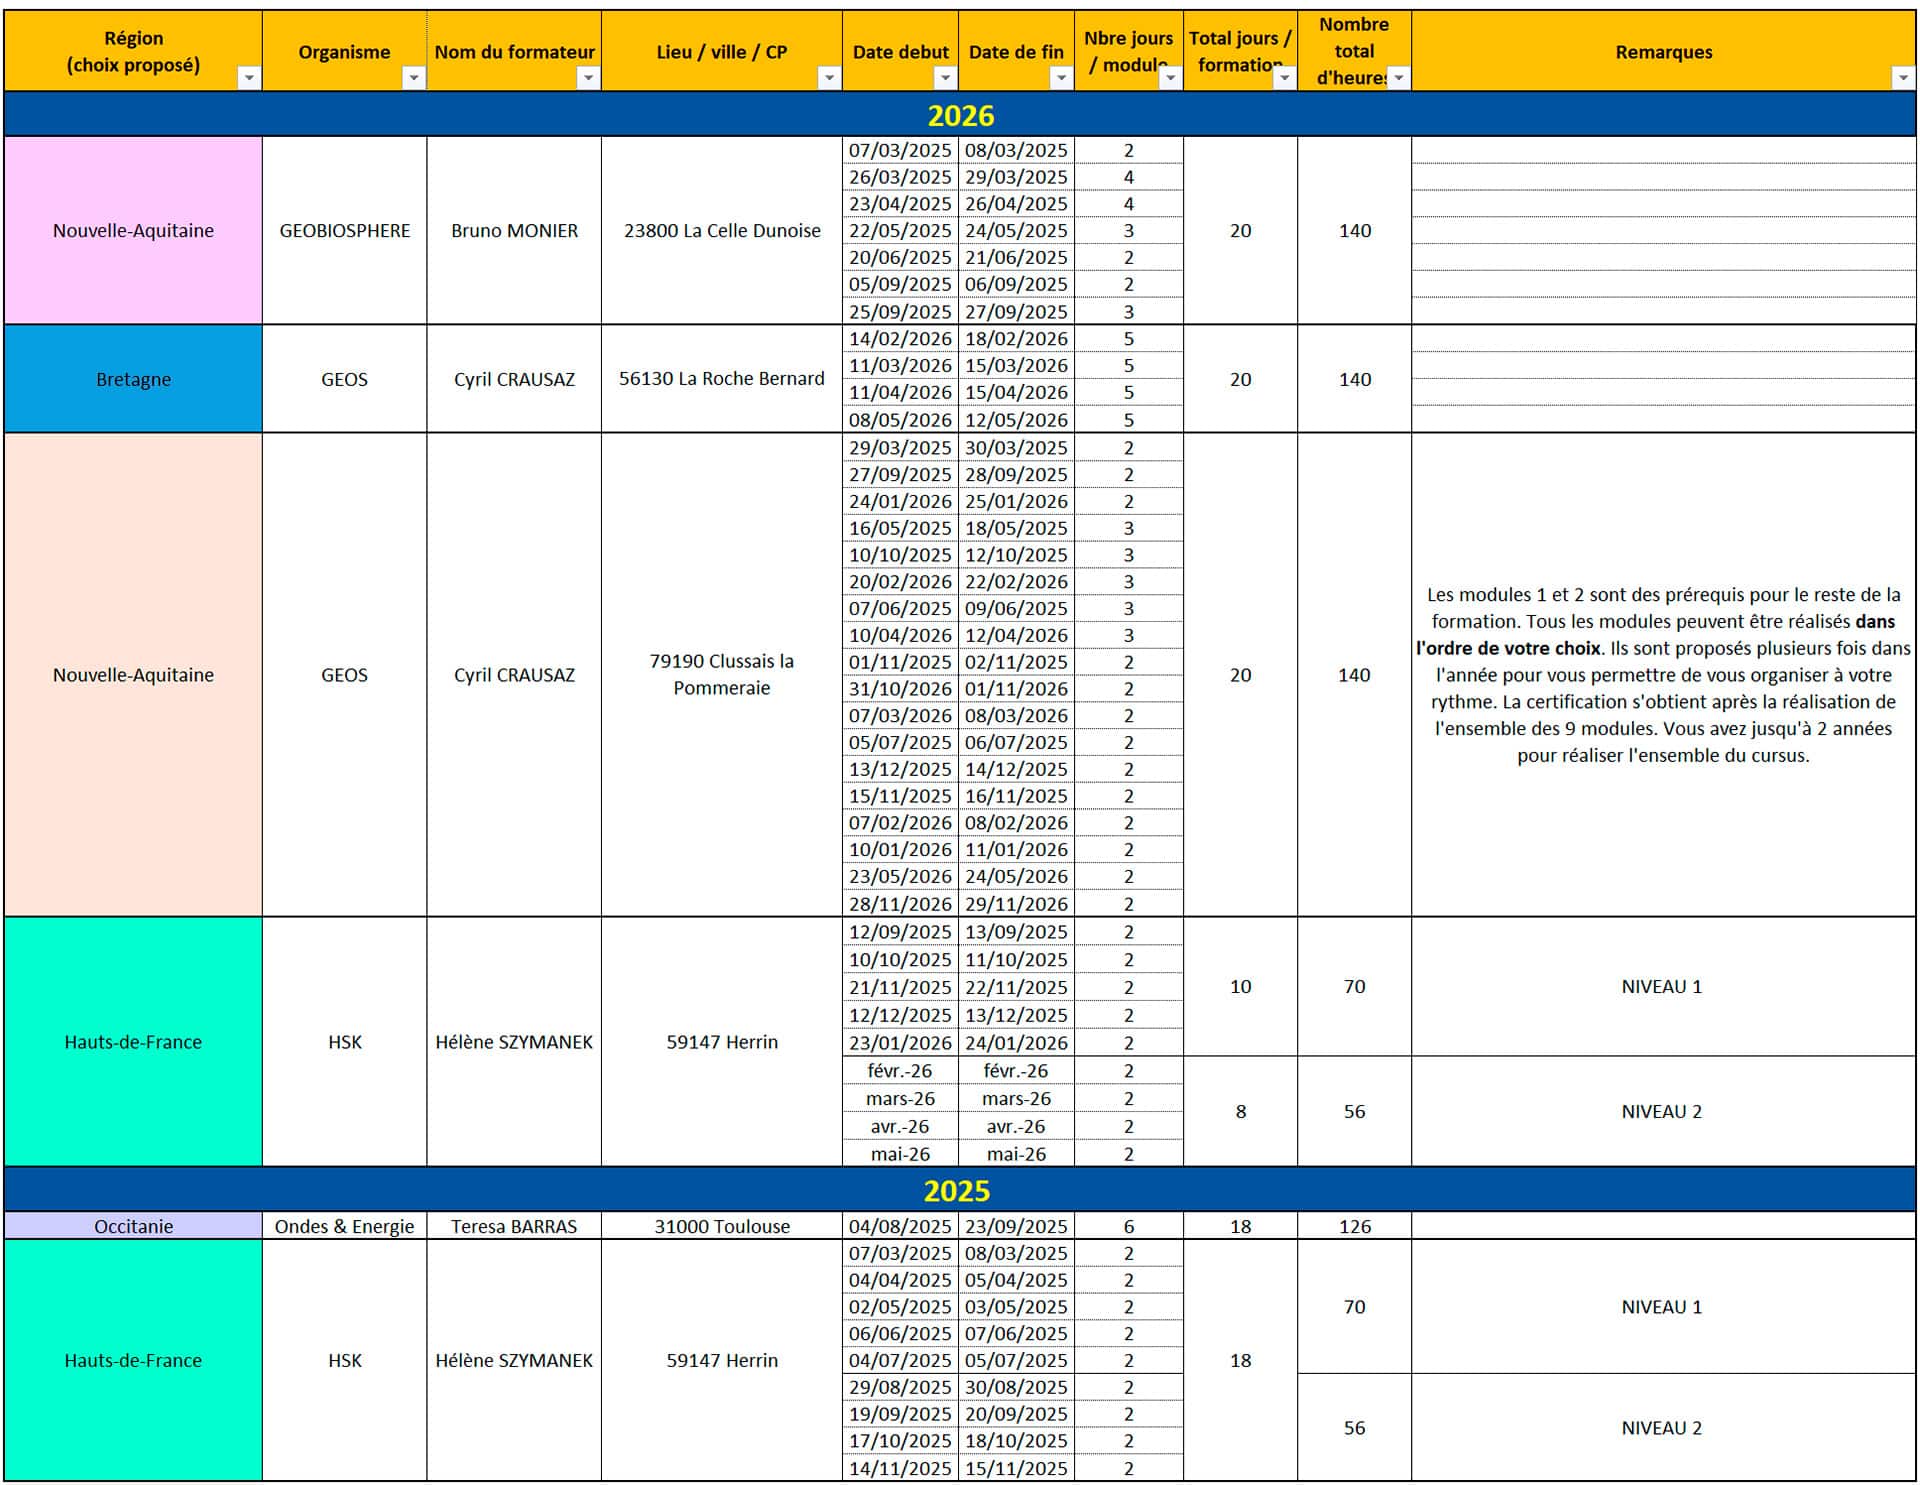The width and height of the screenshot is (1920, 1485).
Task: Click the pink Nouvelle-Aquitaine region cell
Action: pos(133,230)
